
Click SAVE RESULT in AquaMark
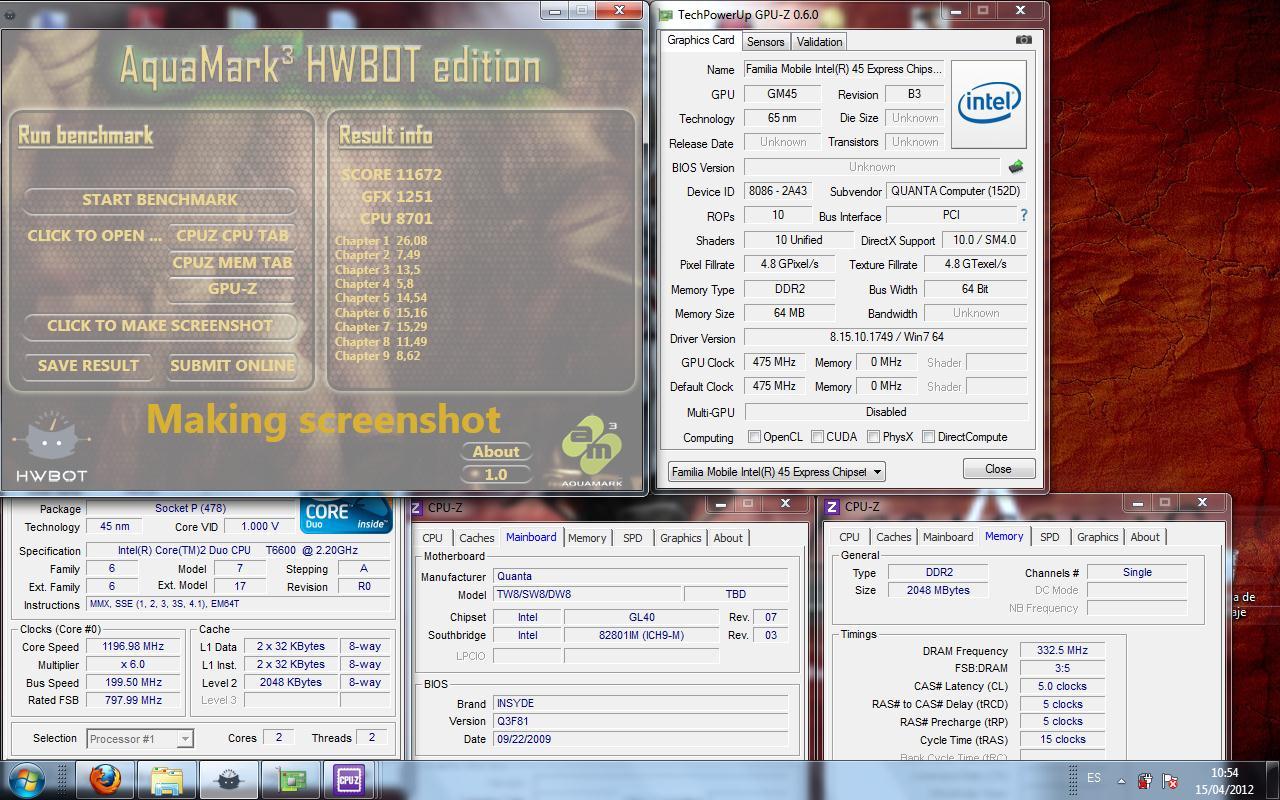(x=88, y=366)
